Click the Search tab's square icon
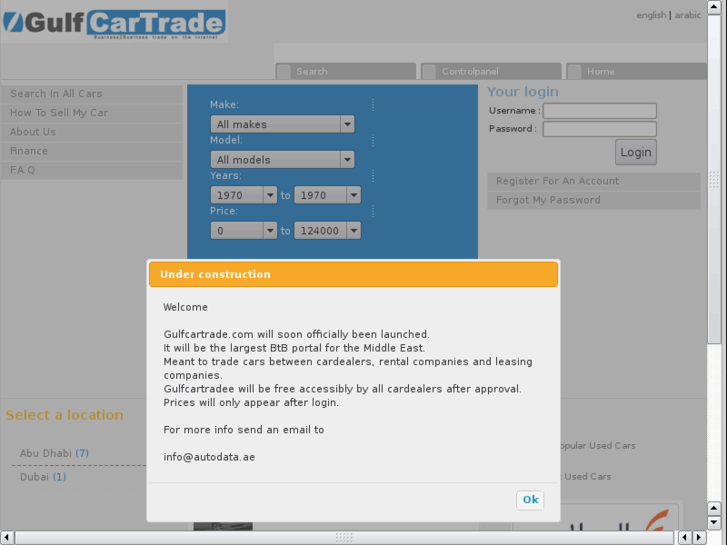The width and height of the screenshot is (727, 545). tap(284, 72)
